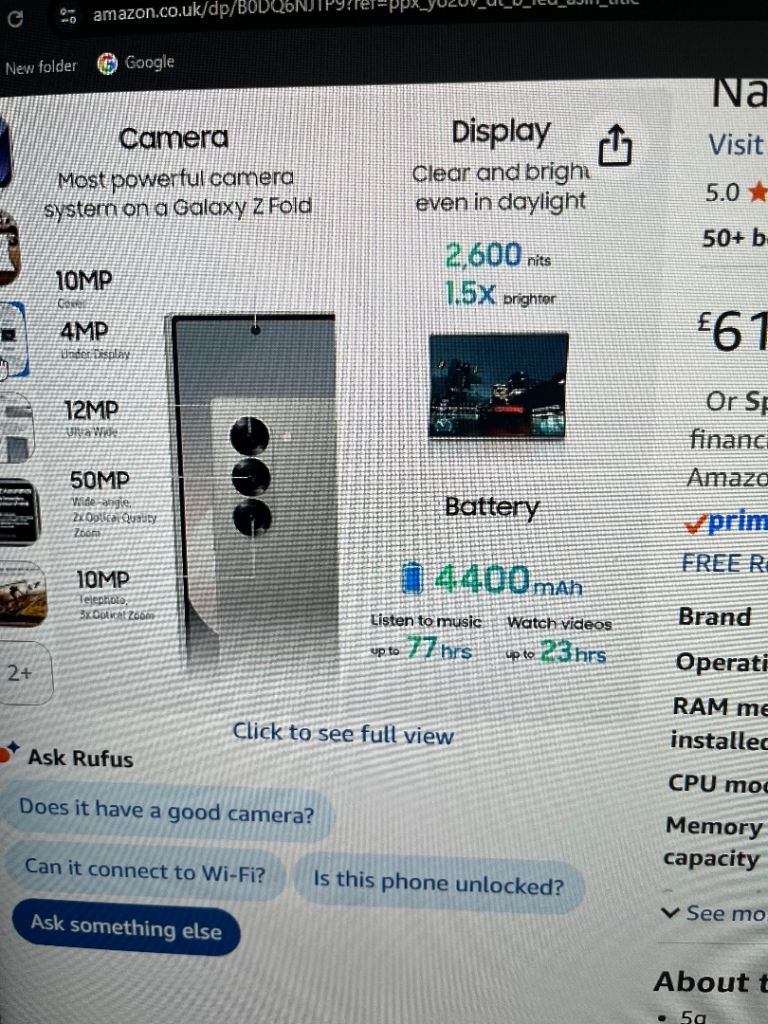Click the share icon beside Display
Viewport: 768px width, 1024px height.
(615, 145)
